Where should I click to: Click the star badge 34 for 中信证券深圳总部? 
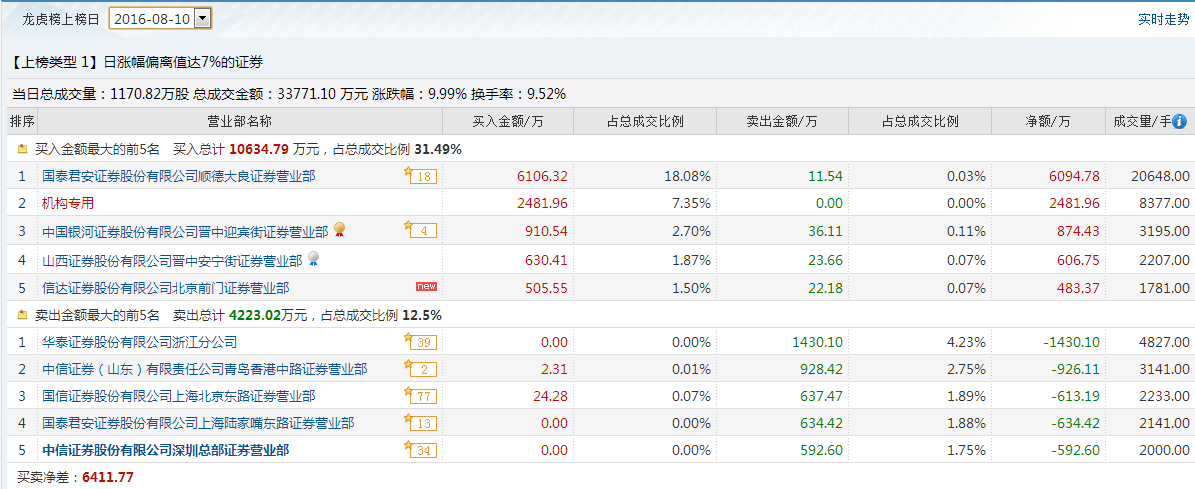pyautogui.click(x=421, y=449)
